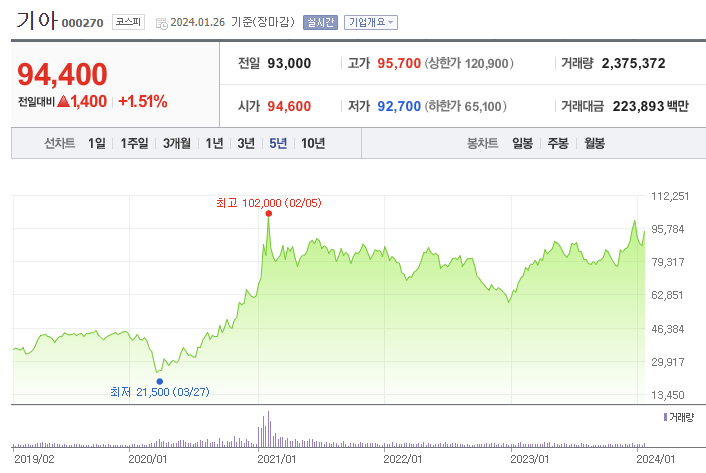The height and width of the screenshot is (473, 706).
Task: Click the 실시간 button
Action: coord(320,22)
